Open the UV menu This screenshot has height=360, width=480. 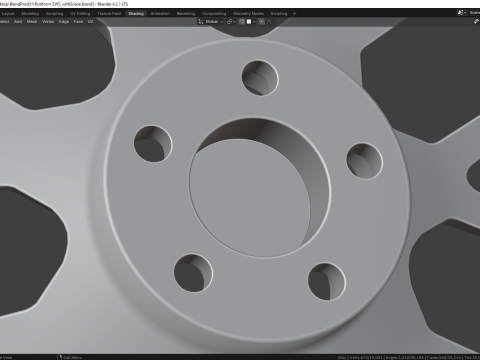coord(90,22)
